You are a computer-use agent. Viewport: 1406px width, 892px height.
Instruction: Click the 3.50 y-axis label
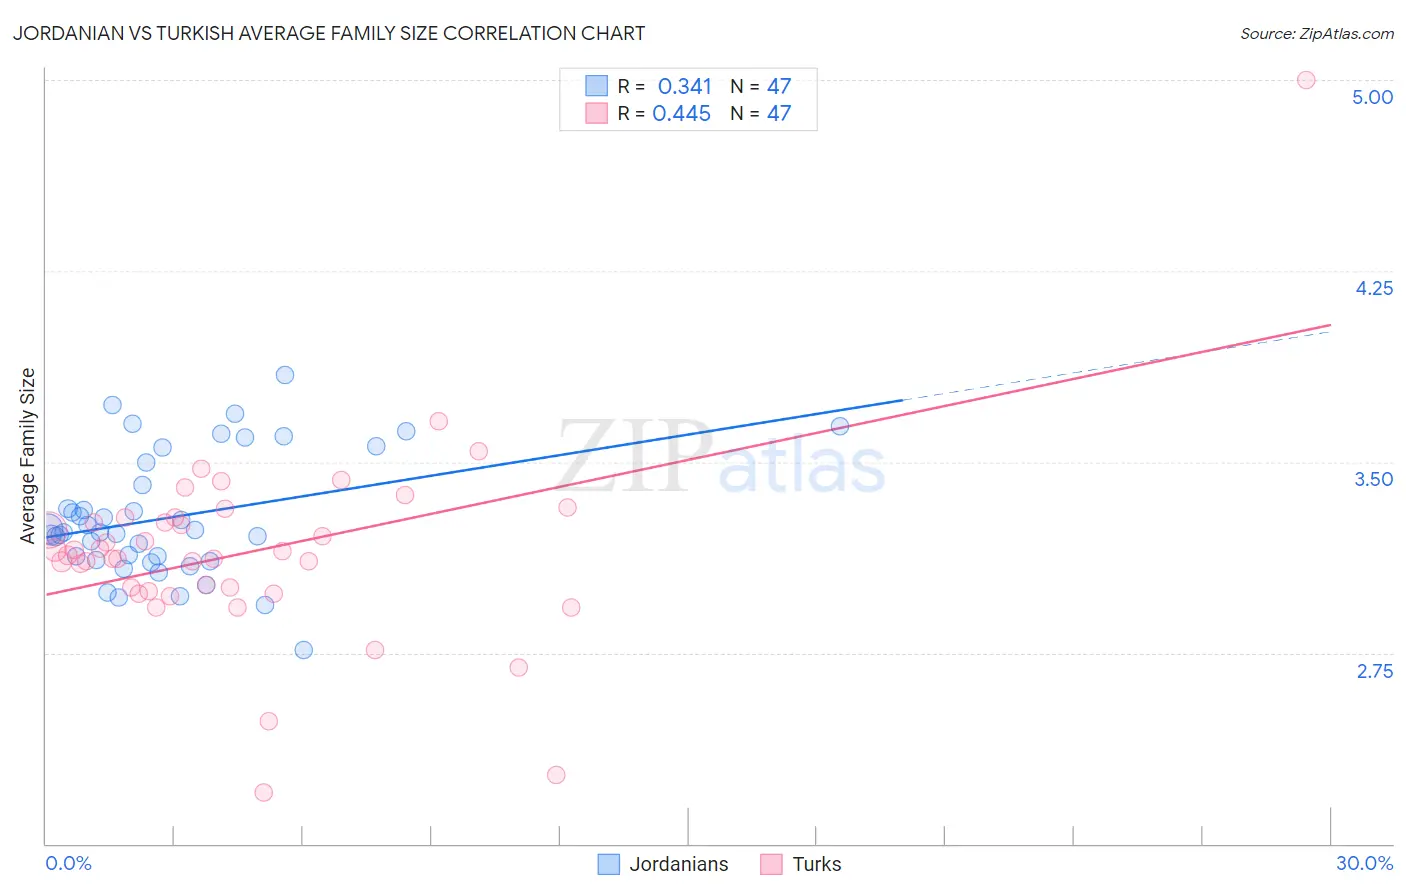1374,479
